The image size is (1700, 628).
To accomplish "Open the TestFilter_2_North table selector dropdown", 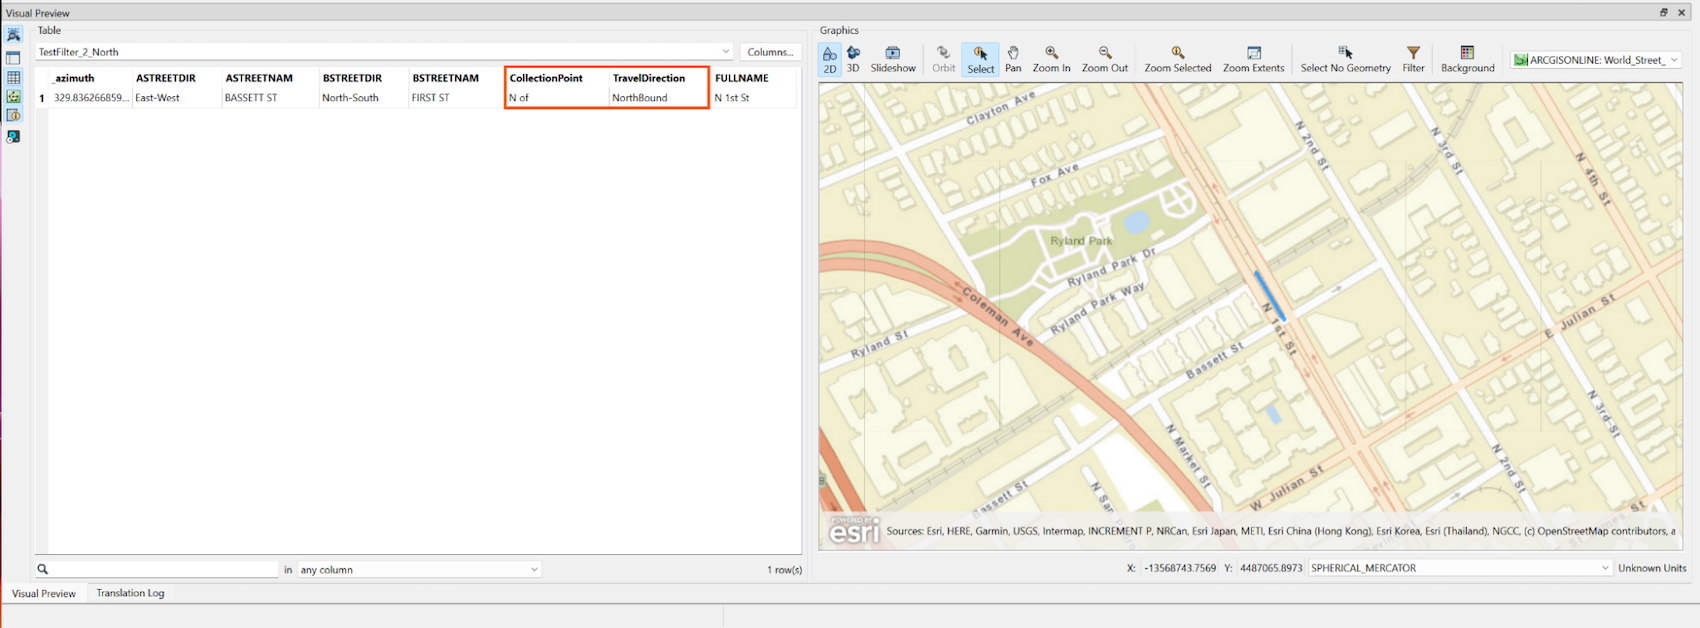I will pos(385,52).
